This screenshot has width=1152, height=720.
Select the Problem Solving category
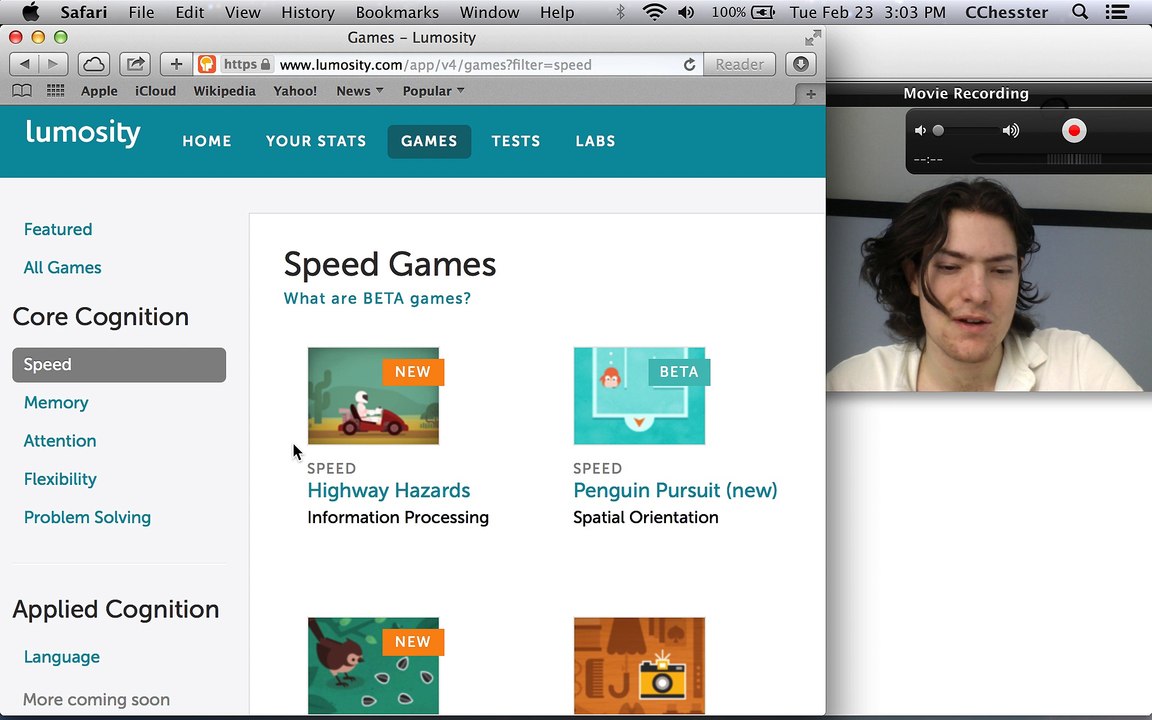(87, 517)
